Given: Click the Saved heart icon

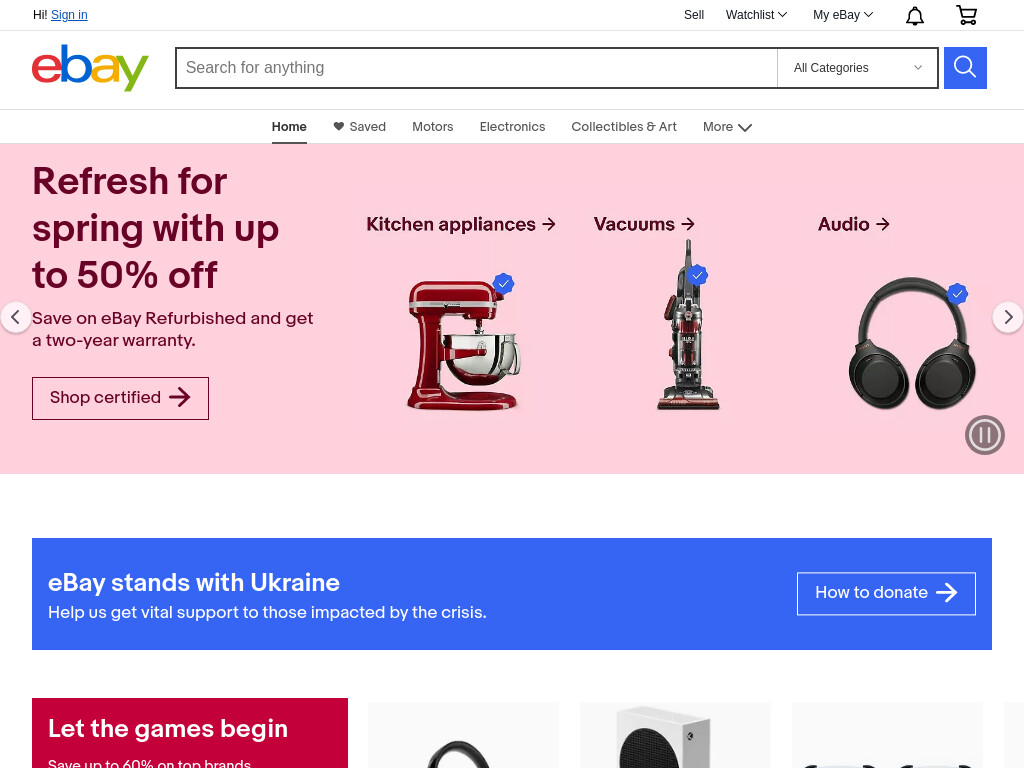Looking at the screenshot, I should coord(338,126).
